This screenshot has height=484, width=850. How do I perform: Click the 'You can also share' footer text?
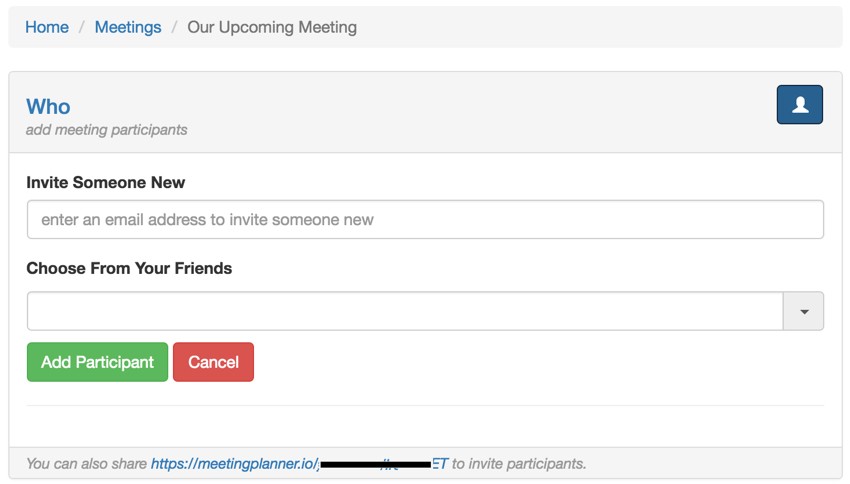(x=86, y=464)
